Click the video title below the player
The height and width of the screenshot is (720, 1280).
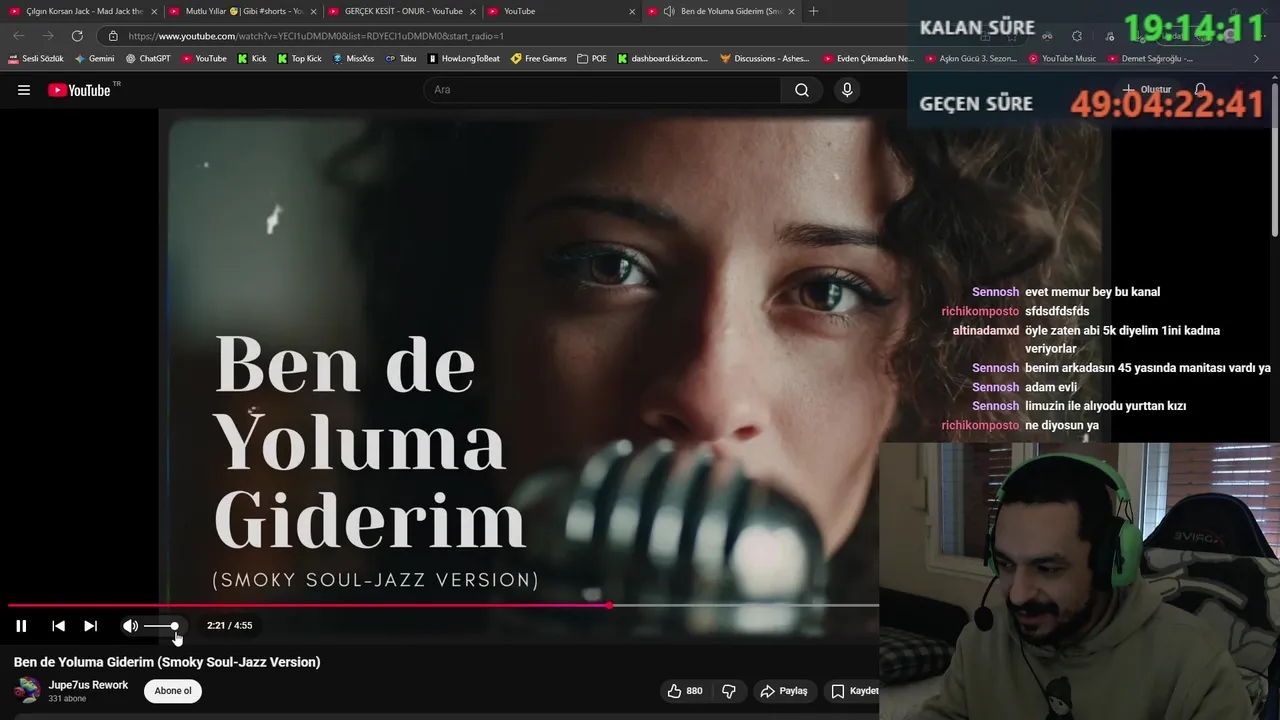pos(167,662)
